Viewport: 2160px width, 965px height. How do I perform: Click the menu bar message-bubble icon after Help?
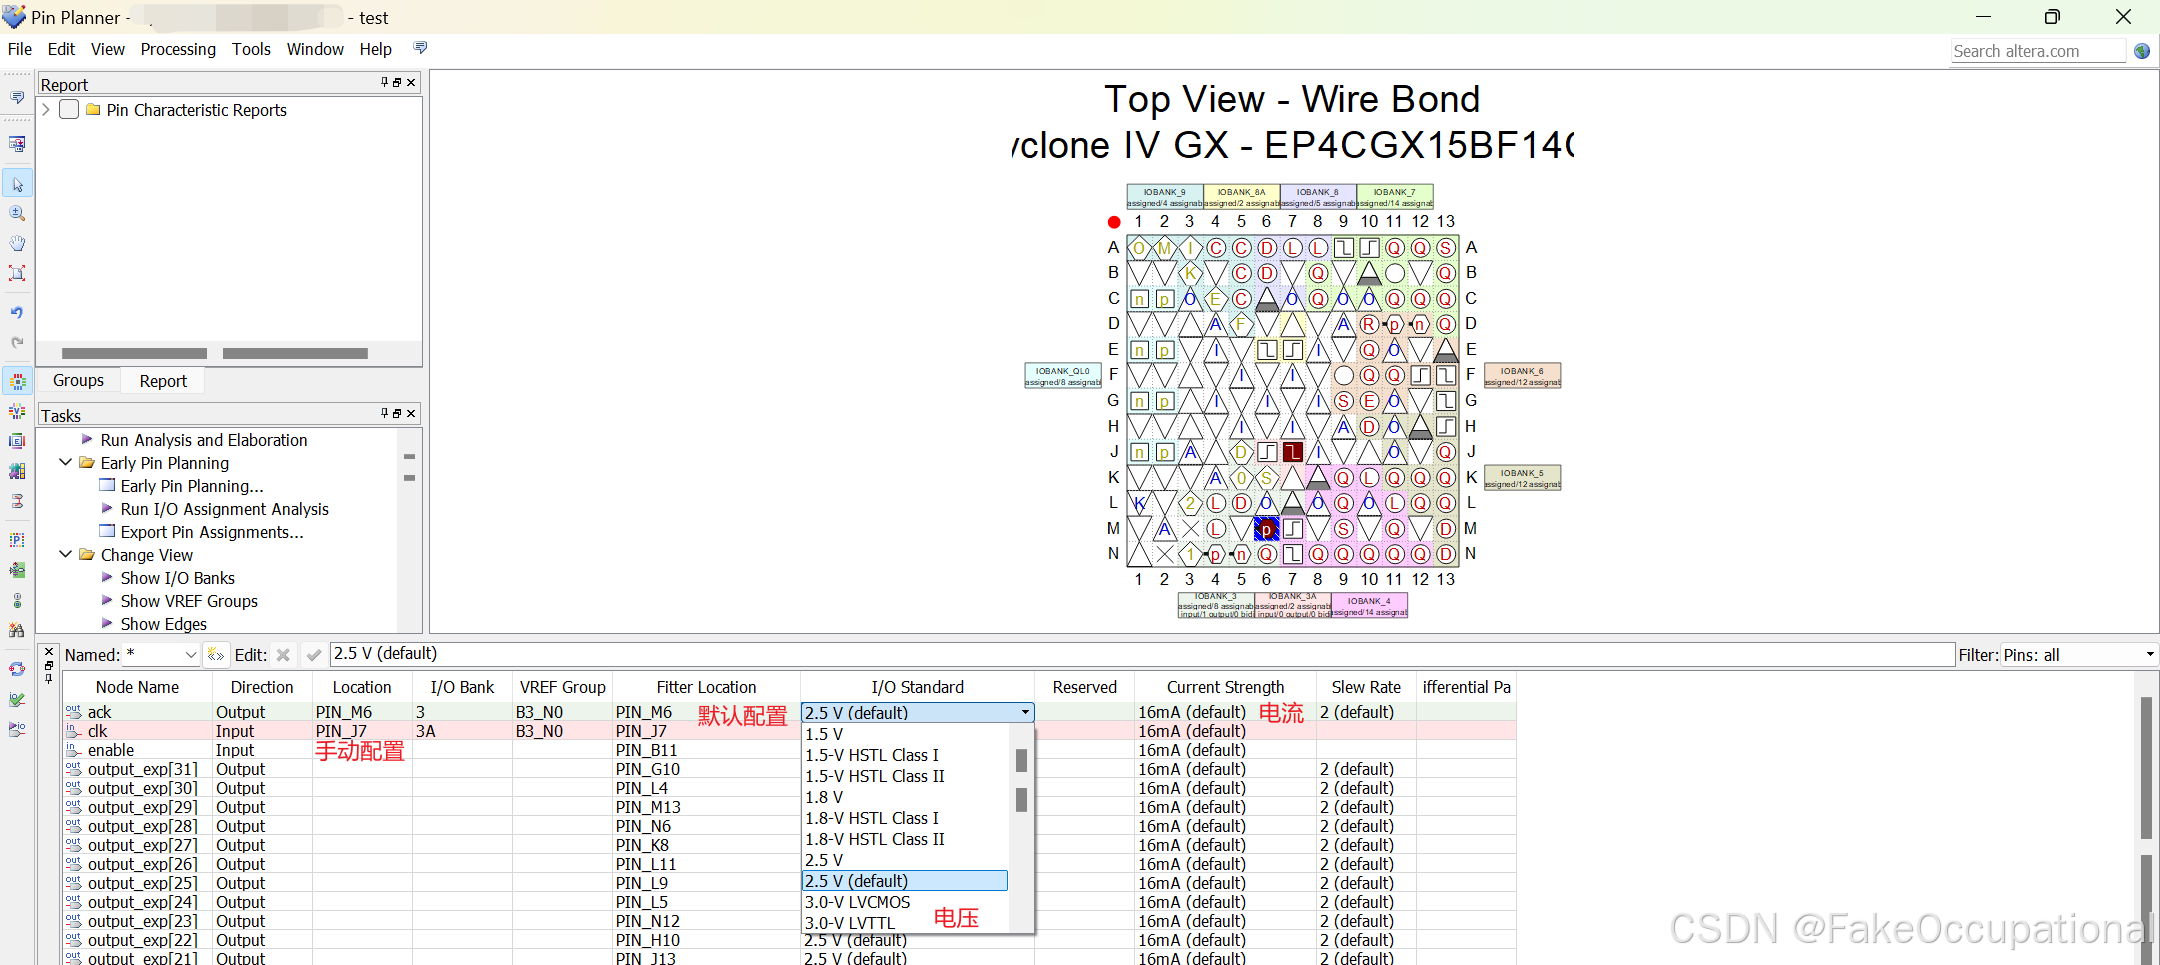tap(420, 48)
